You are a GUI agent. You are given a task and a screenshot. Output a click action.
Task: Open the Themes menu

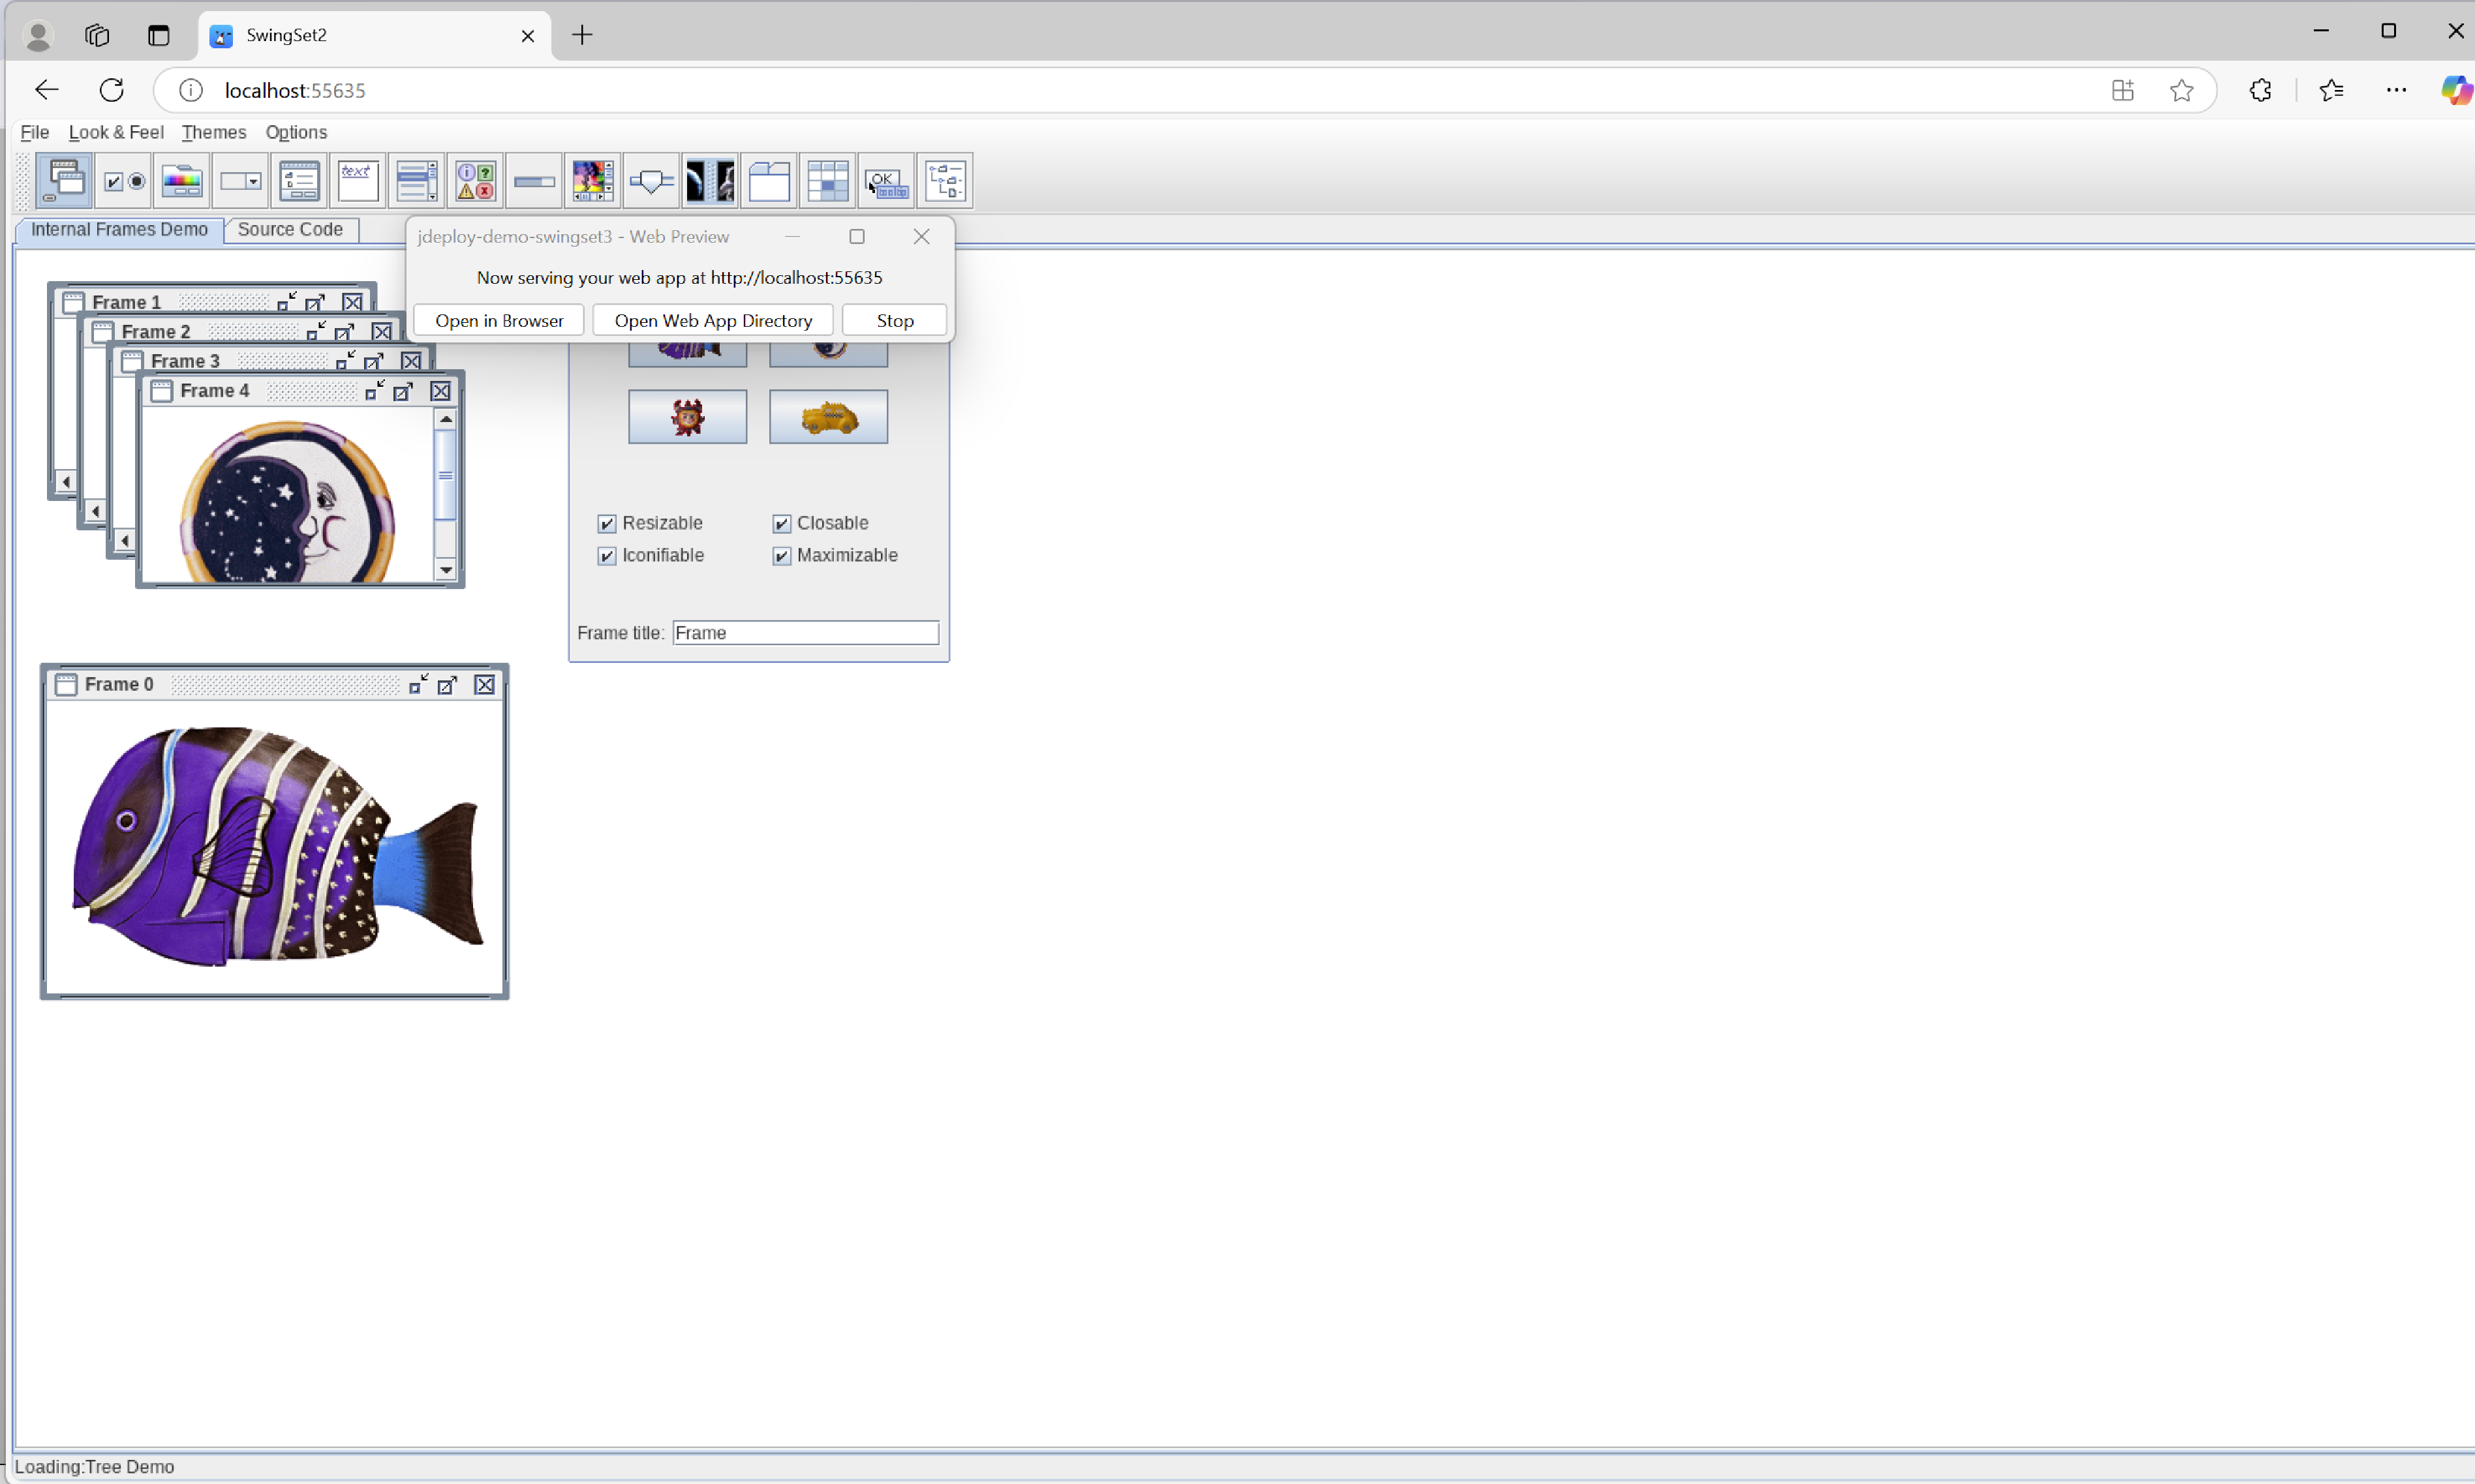[x=214, y=132]
